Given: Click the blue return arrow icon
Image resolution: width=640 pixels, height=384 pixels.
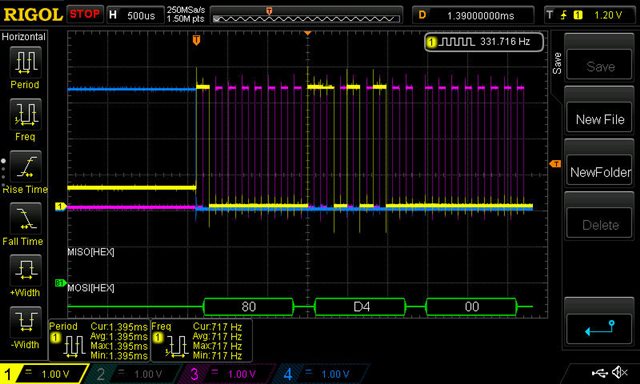Looking at the screenshot, I should click(600, 329).
